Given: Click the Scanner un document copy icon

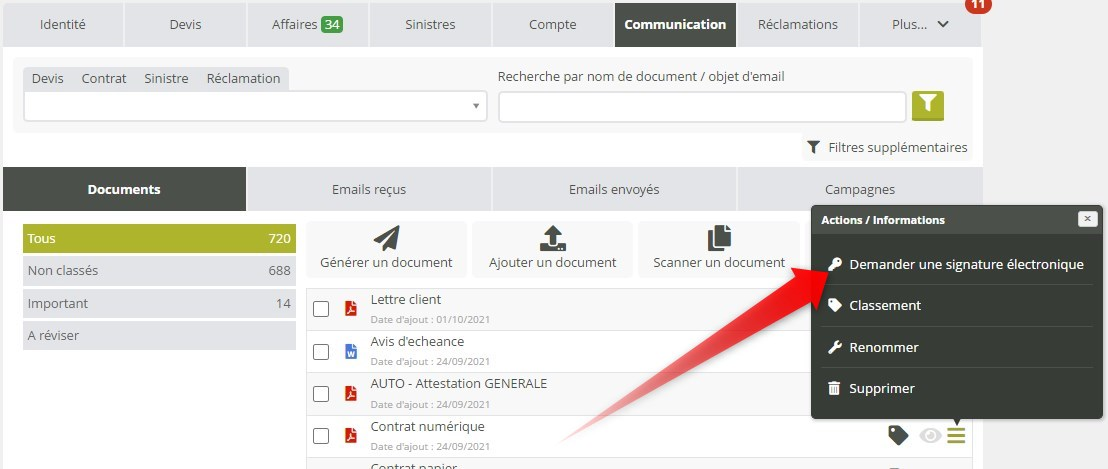Looking at the screenshot, I should [719, 238].
